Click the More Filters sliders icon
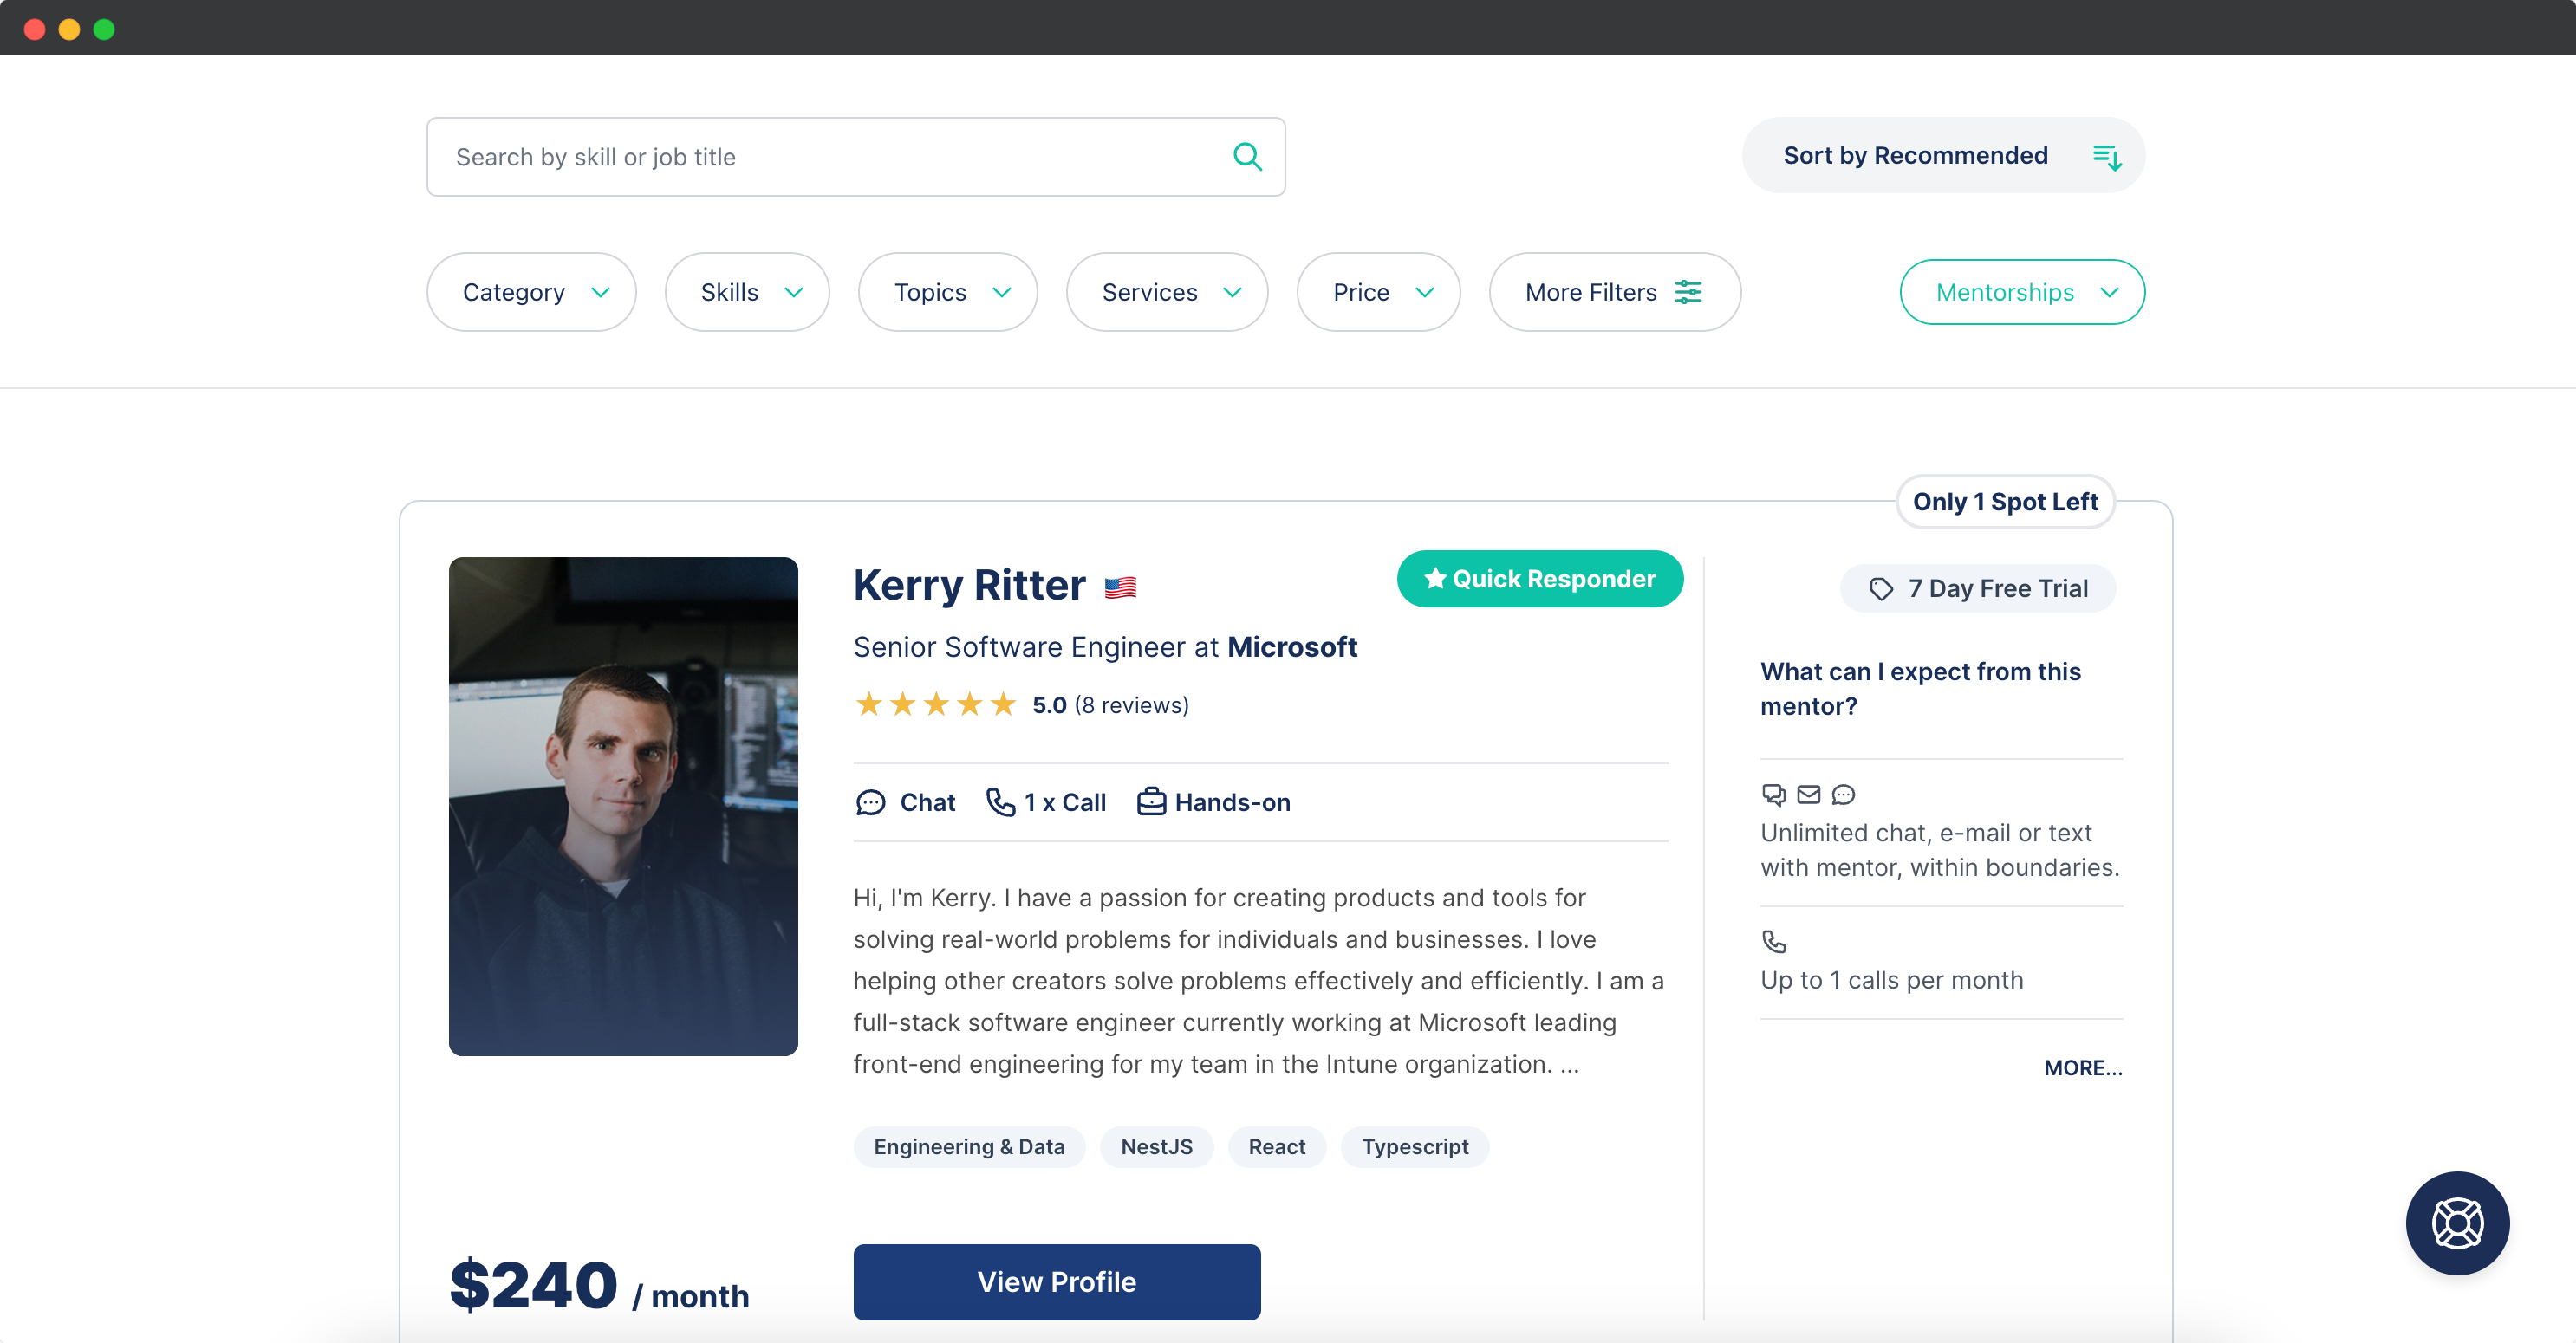The width and height of the screenshot is (2576, 1343). pos(1688,292)
